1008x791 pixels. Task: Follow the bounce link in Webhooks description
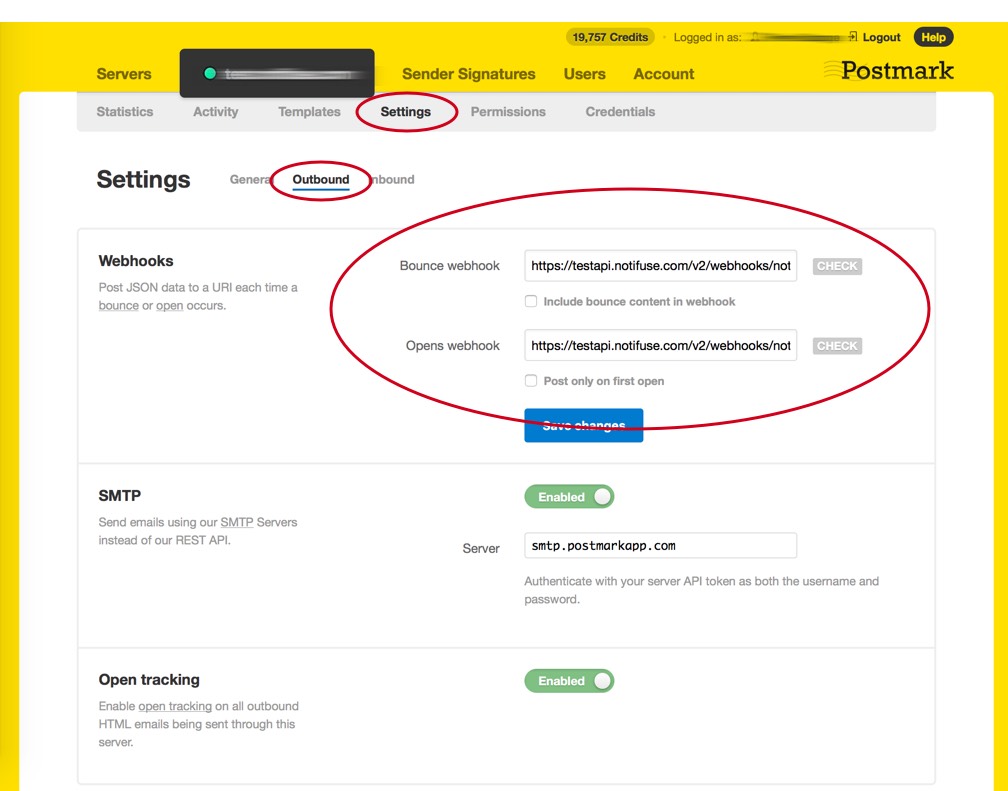[x=118, y=305]
